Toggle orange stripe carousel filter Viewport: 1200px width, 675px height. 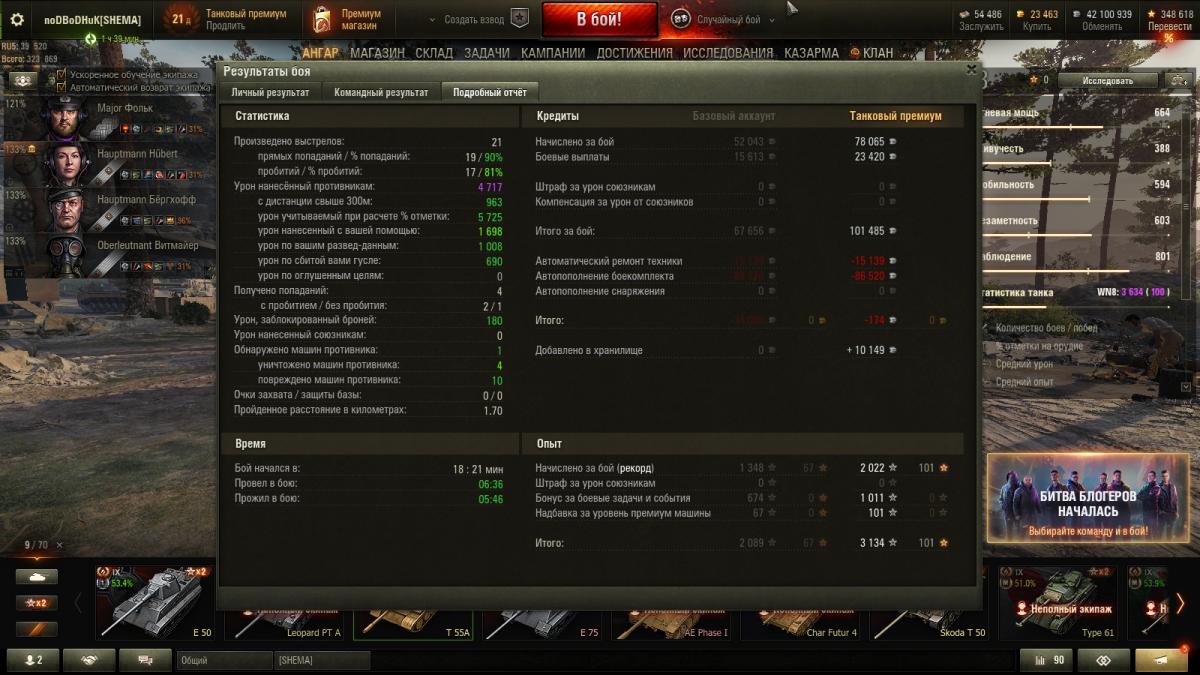click(x=36, y=629)
